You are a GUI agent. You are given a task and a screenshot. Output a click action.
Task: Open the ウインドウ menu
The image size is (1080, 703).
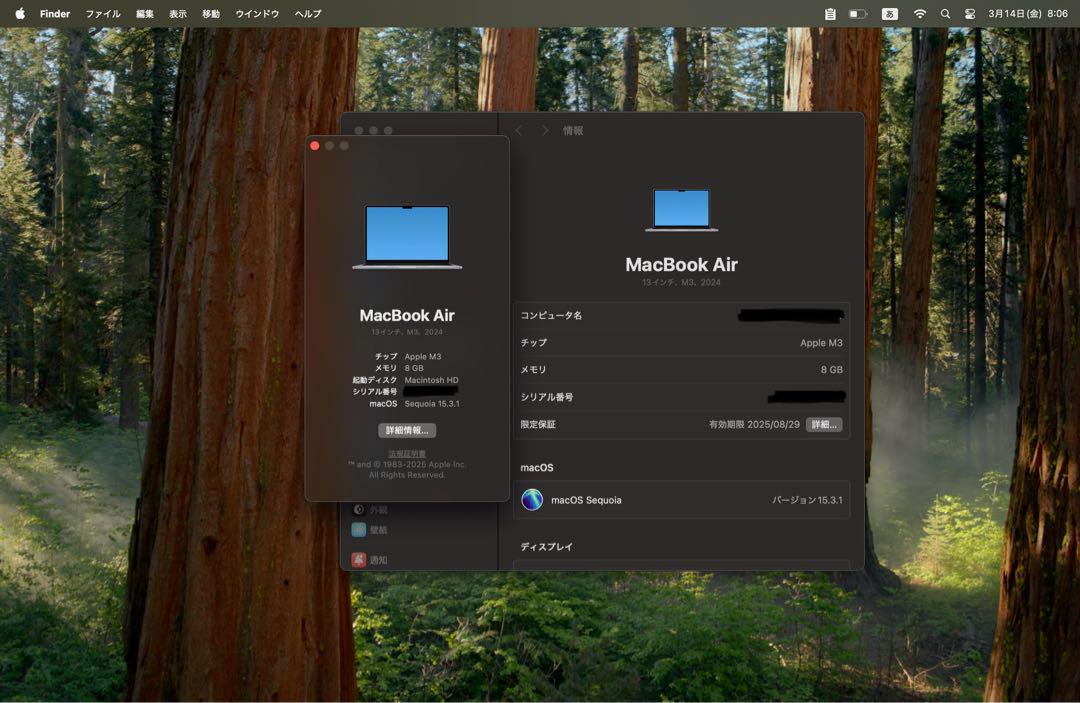click(257, 14)
